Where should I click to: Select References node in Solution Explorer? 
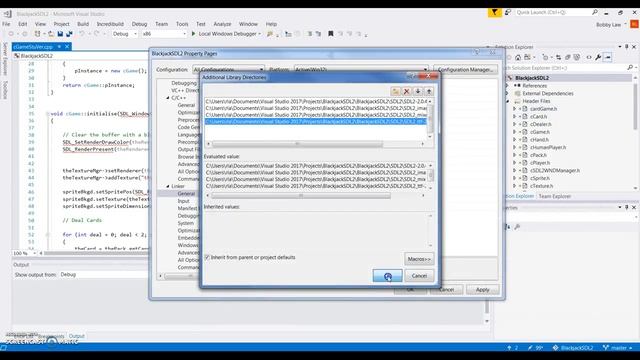(535, 86)
